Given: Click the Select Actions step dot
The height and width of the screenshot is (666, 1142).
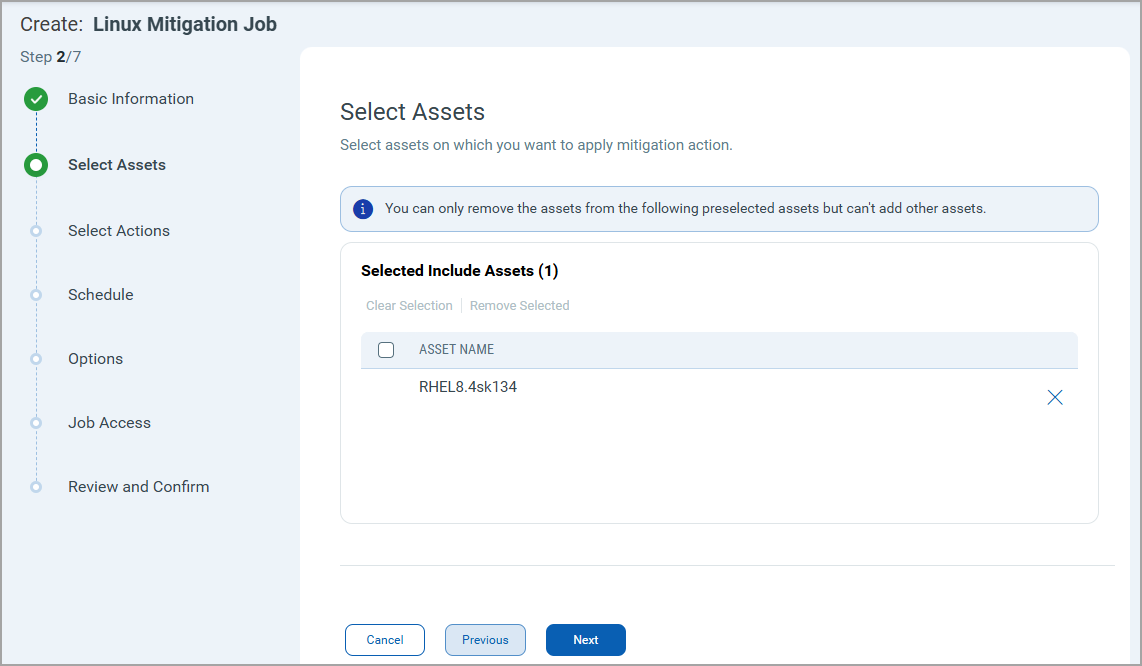Looking at the screenshot, I should pos(36,231).
